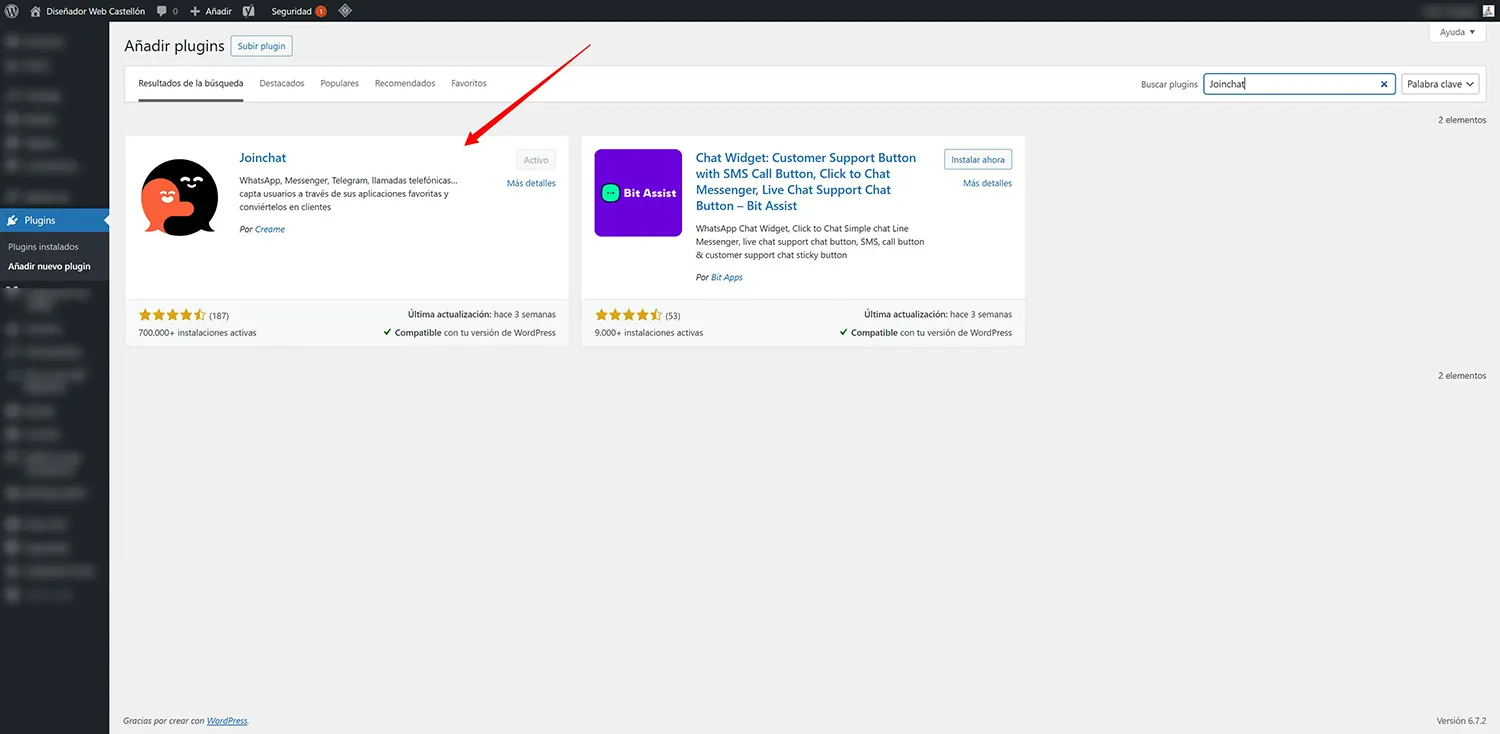Image resolution: width=1500 pixels, height=734 pixels.
Task: Click the 'Versión 6.7.2' footer text
Action: pos(1461,721)
